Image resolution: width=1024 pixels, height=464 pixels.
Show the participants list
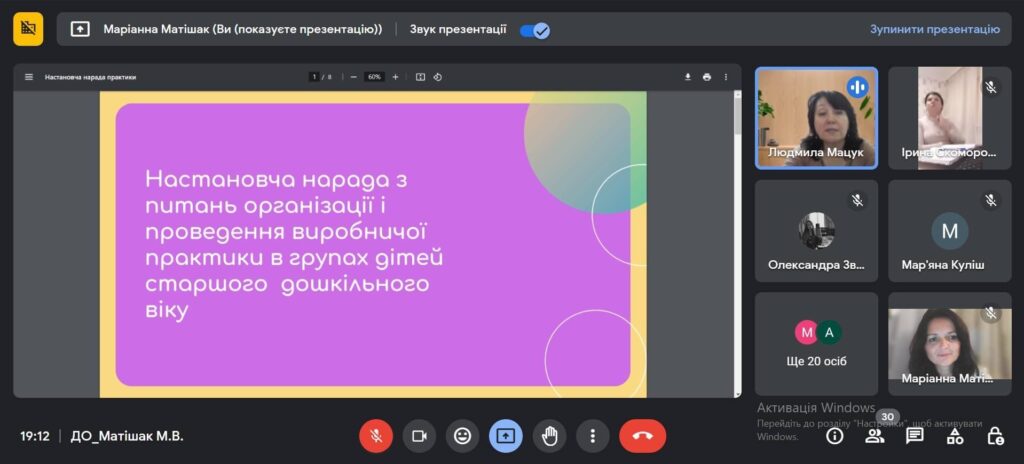click(874, 436)
